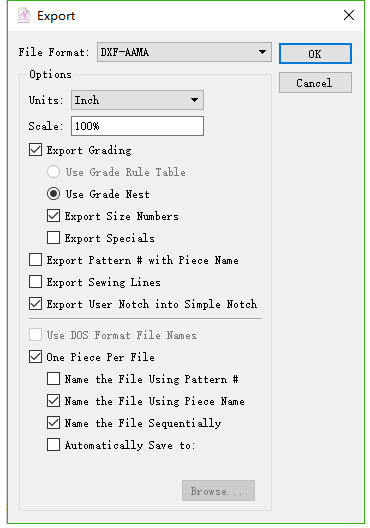Uncheck Export Grading checkbox
Viewport: 370px width, 528px height.
[35, 150]
